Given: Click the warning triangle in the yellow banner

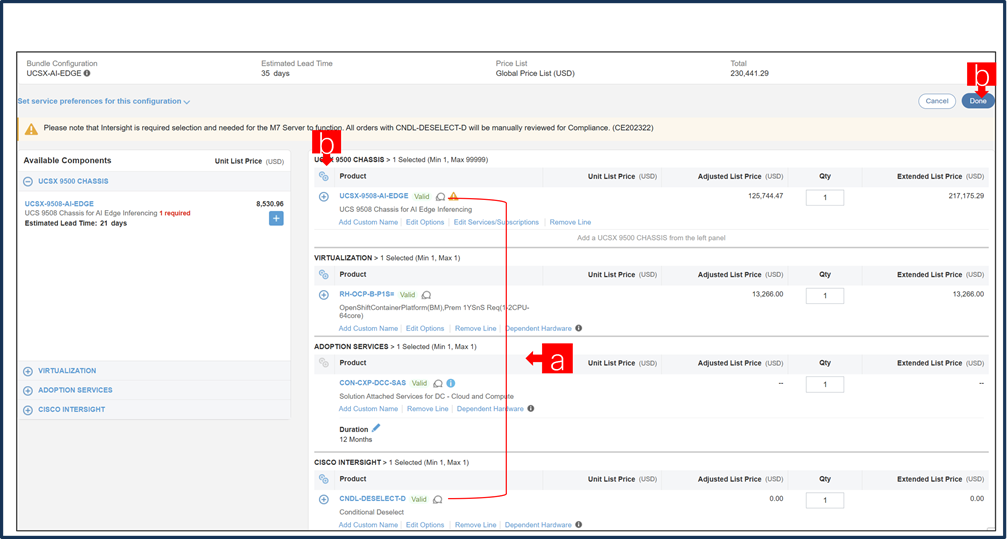Looking at the screenshot, I should point(31,129).
